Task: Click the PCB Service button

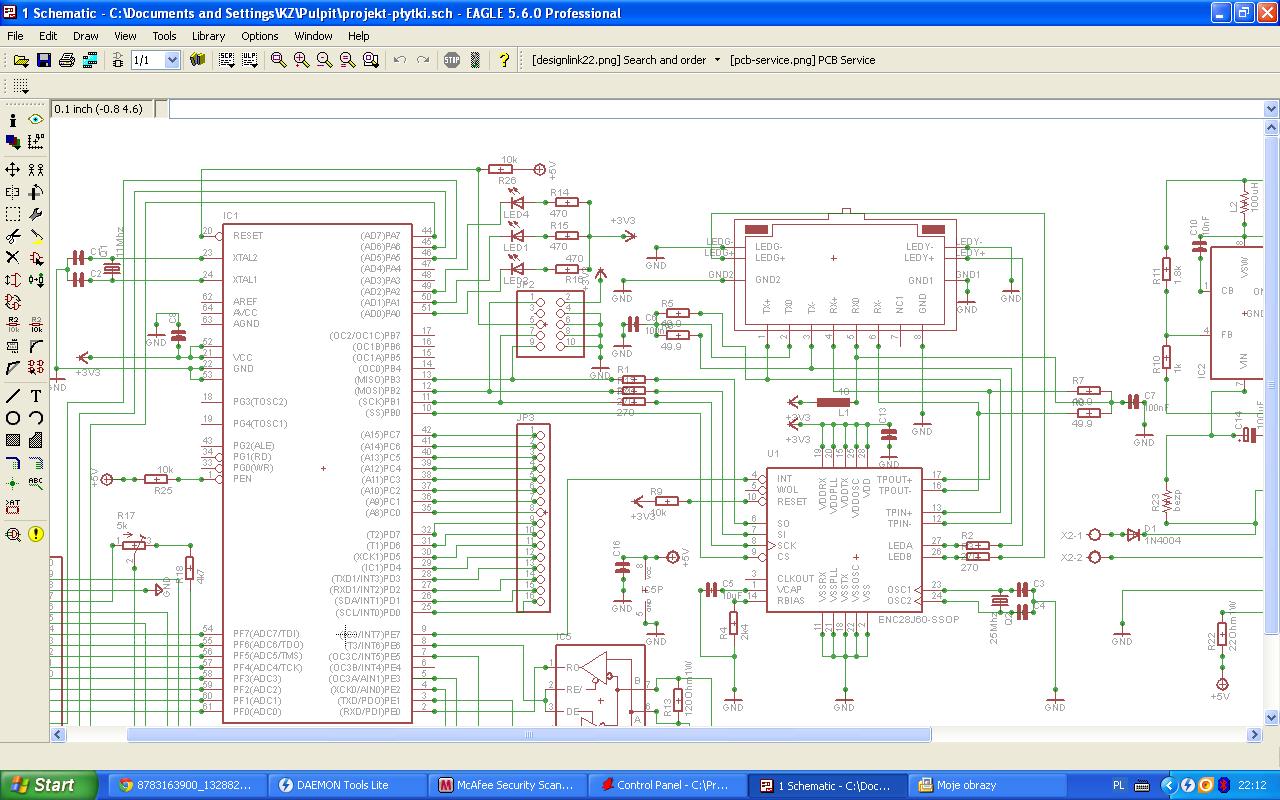Action: tap(802, 60)
